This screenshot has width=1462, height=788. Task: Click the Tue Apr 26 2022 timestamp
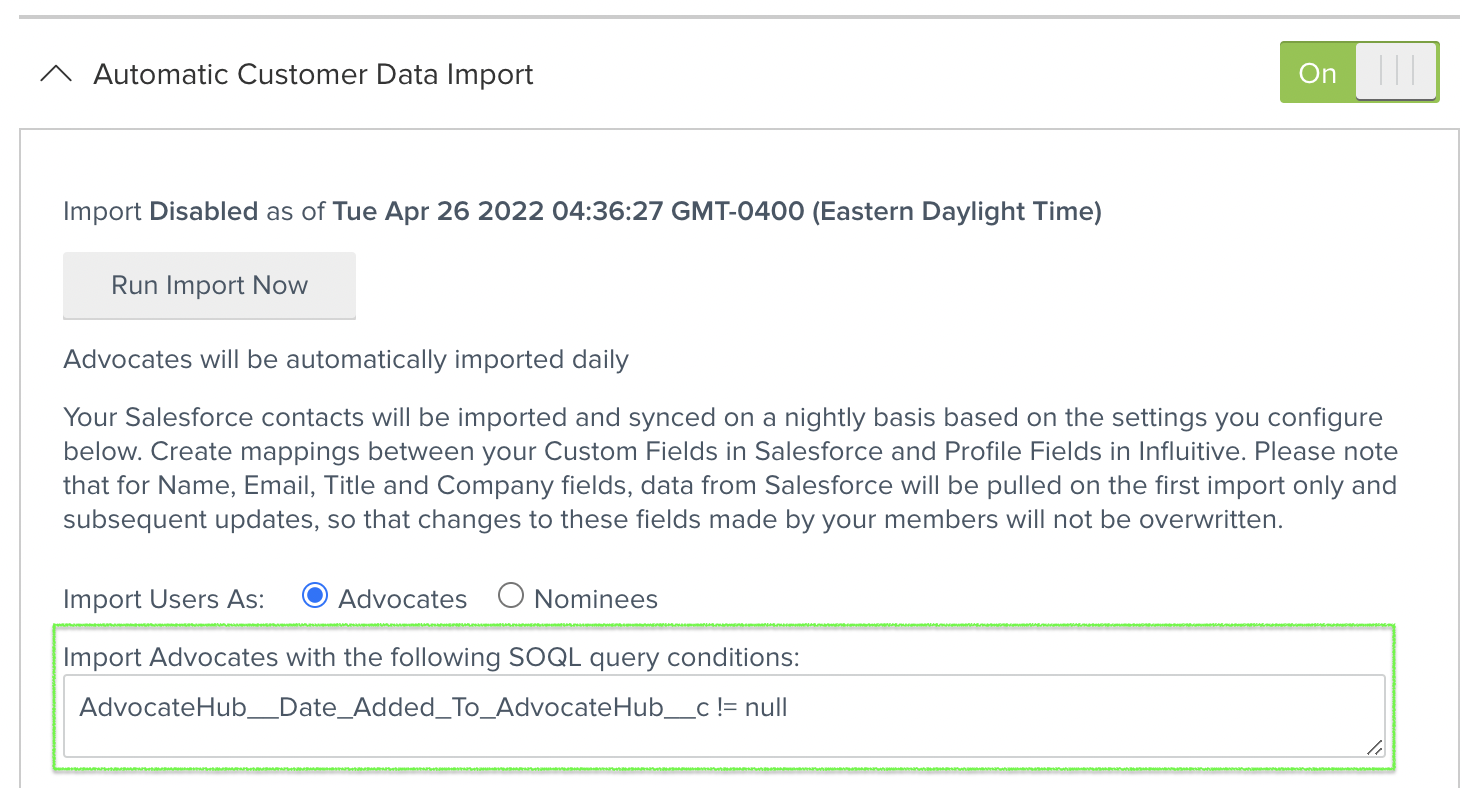tap(716, 212)
